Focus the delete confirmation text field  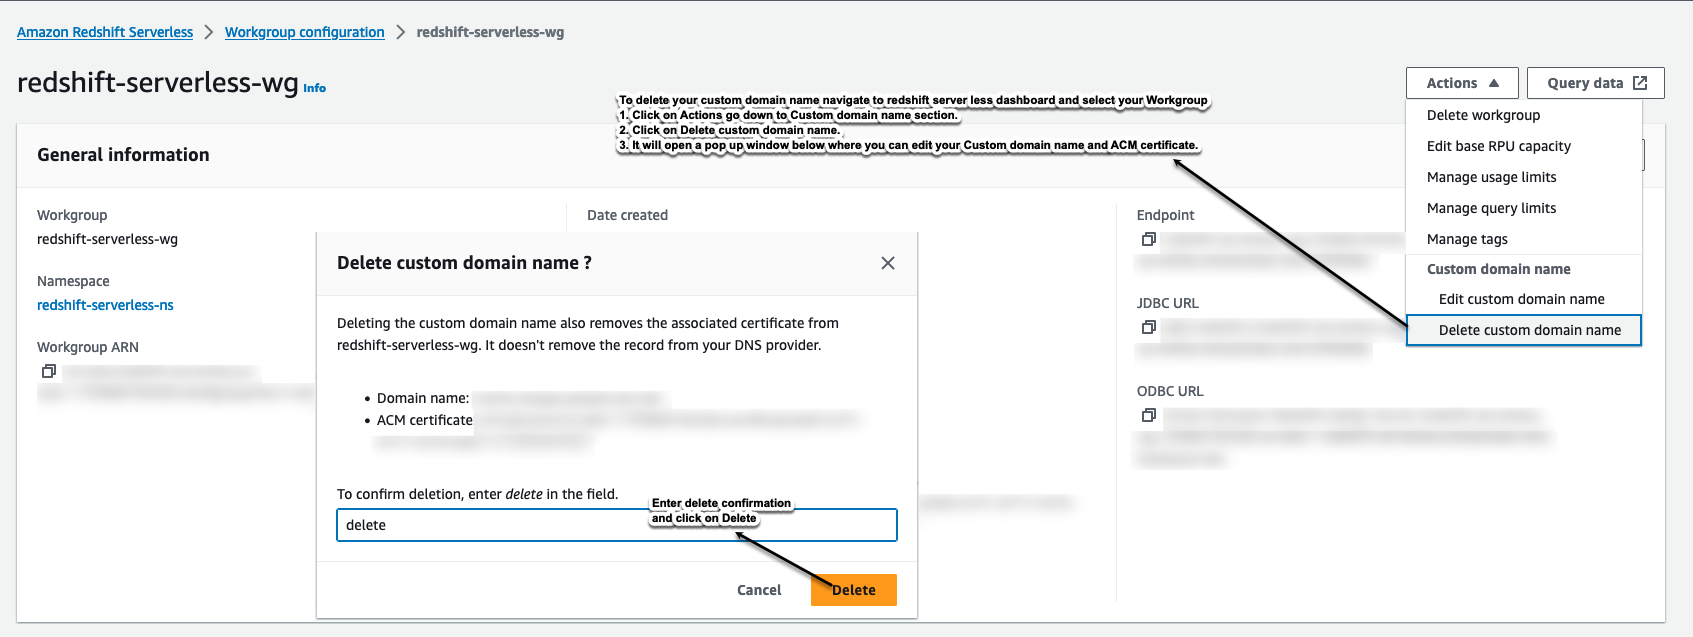pos(617,525)
